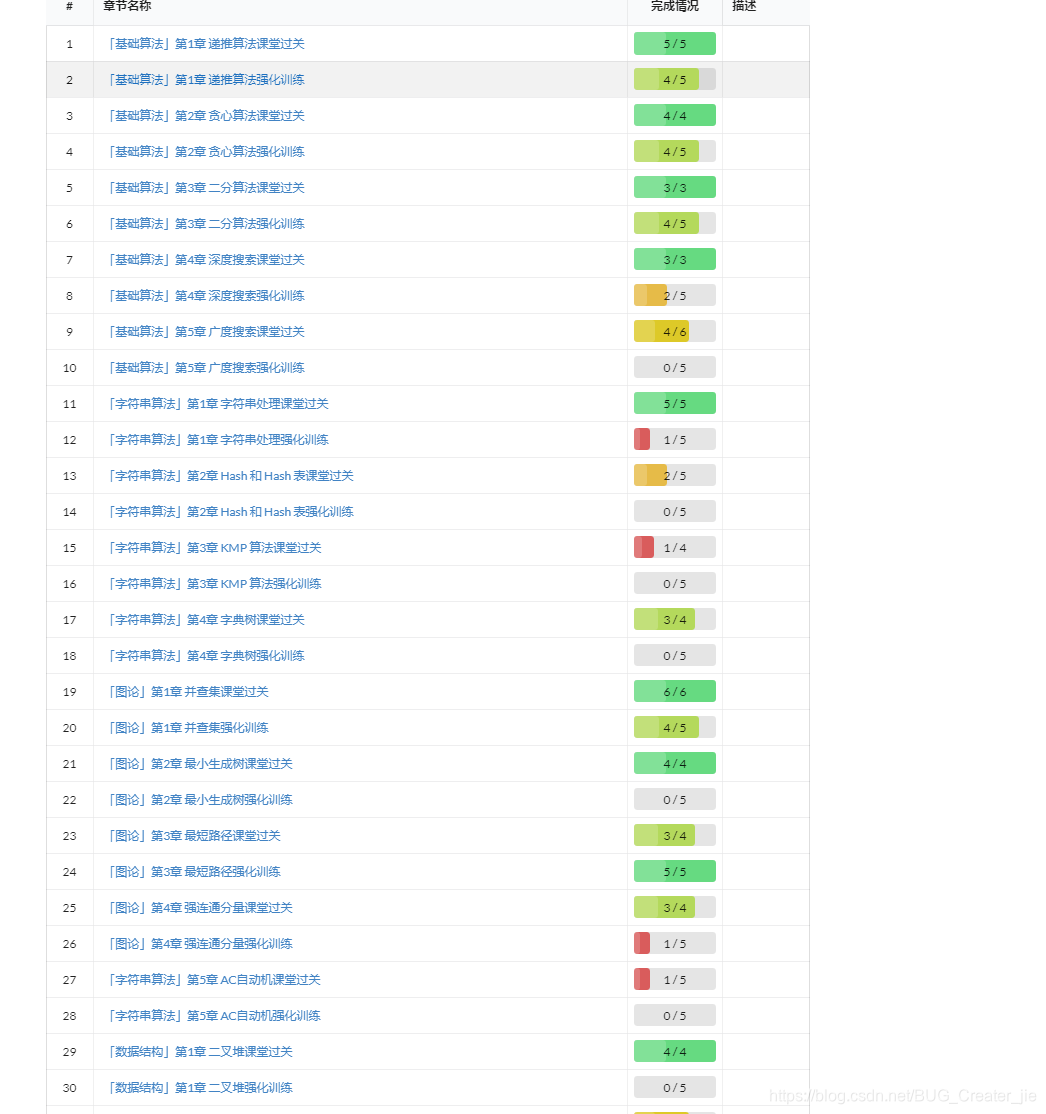The width and height of the screenshot is (1046, 1114).
Task: Click the 第2章 贪心算法课堂过关 chapter link
Action: [x=205, y=116]
